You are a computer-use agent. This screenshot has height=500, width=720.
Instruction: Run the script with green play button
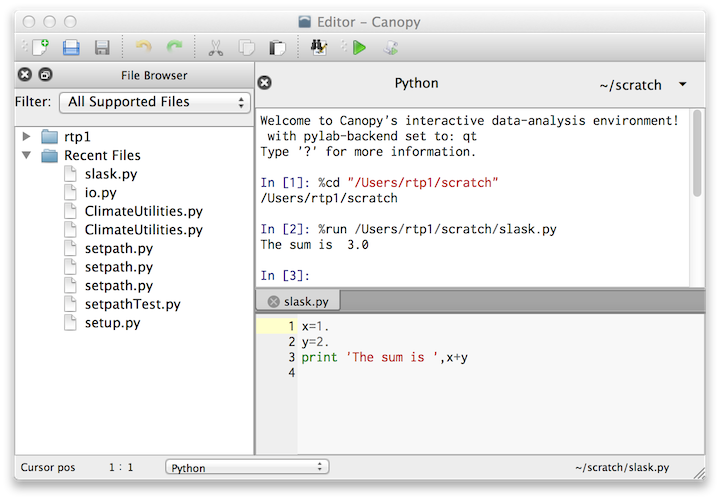coord(359,47)
